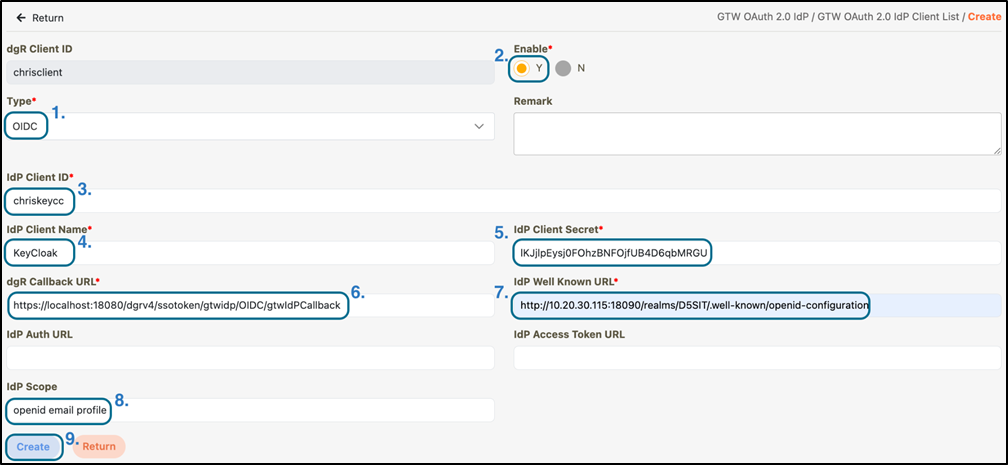Click the empty IdP Auth URL field
The width and height of the screenshot is (1008, 465).
point(250,358)
